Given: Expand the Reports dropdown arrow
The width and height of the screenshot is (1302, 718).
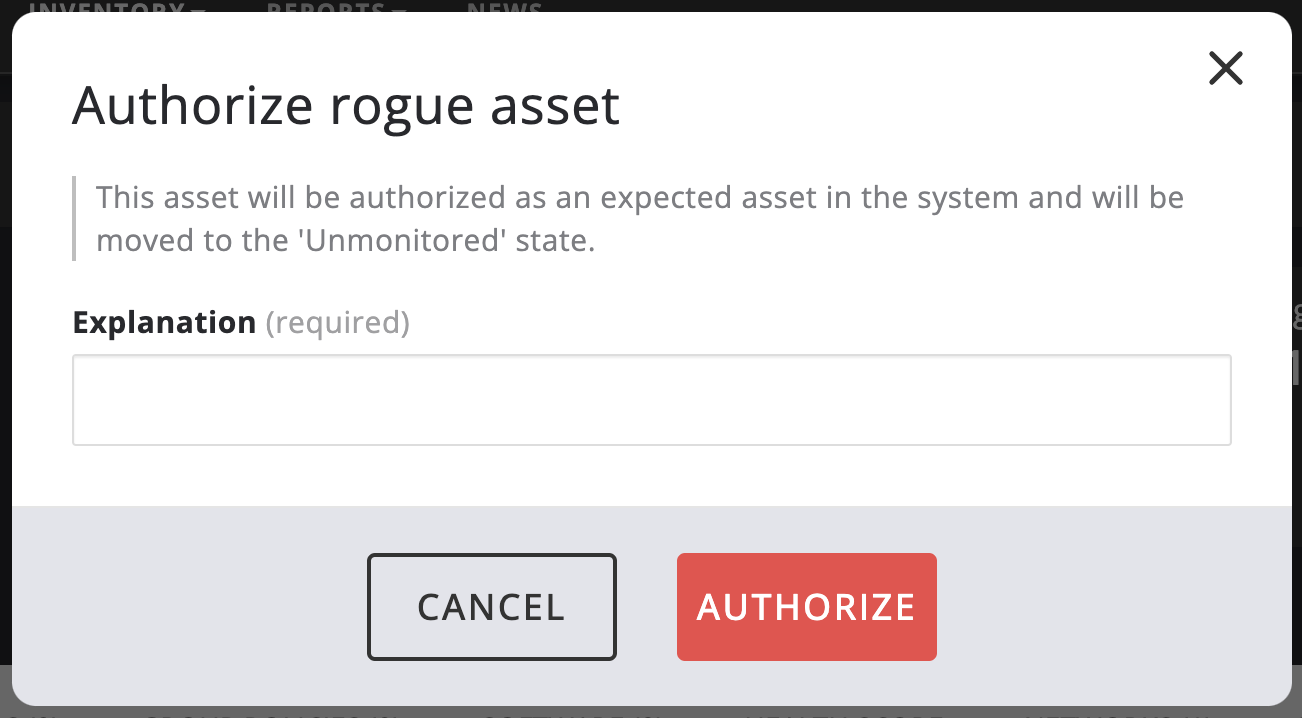Looking at the screenshot, I should (x=400, y=8).
